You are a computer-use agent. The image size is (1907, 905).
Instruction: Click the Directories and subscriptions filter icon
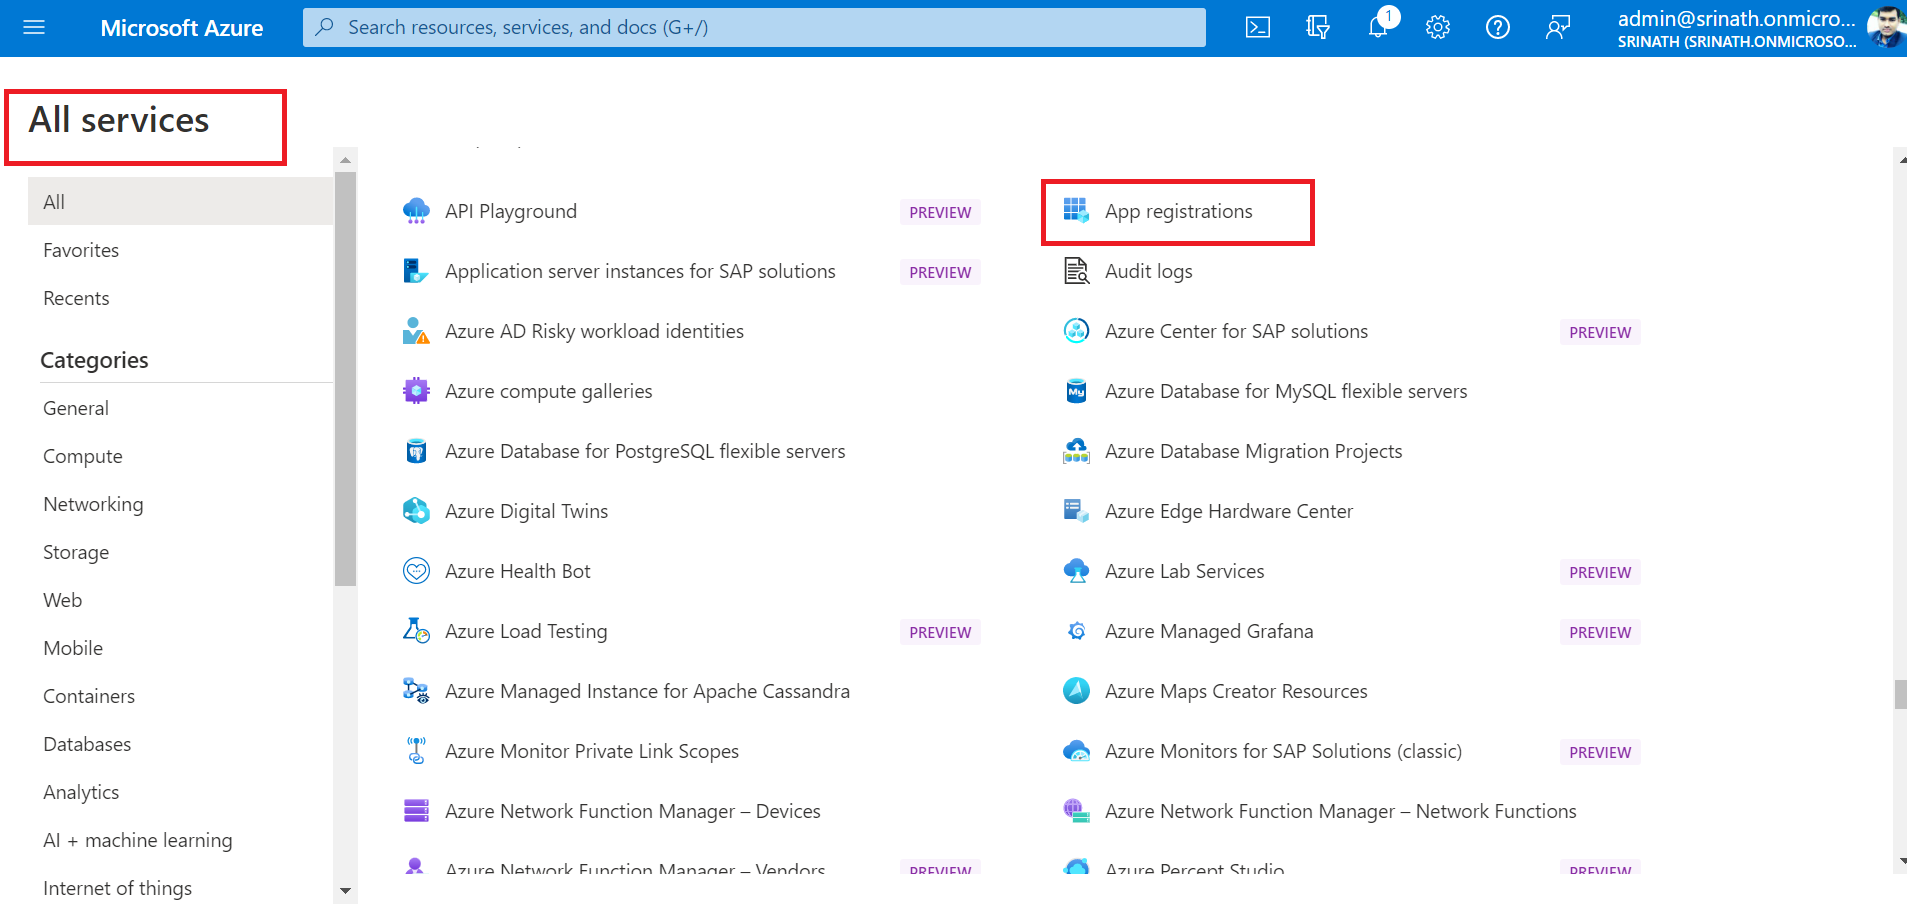click(x=1317, y=28)
